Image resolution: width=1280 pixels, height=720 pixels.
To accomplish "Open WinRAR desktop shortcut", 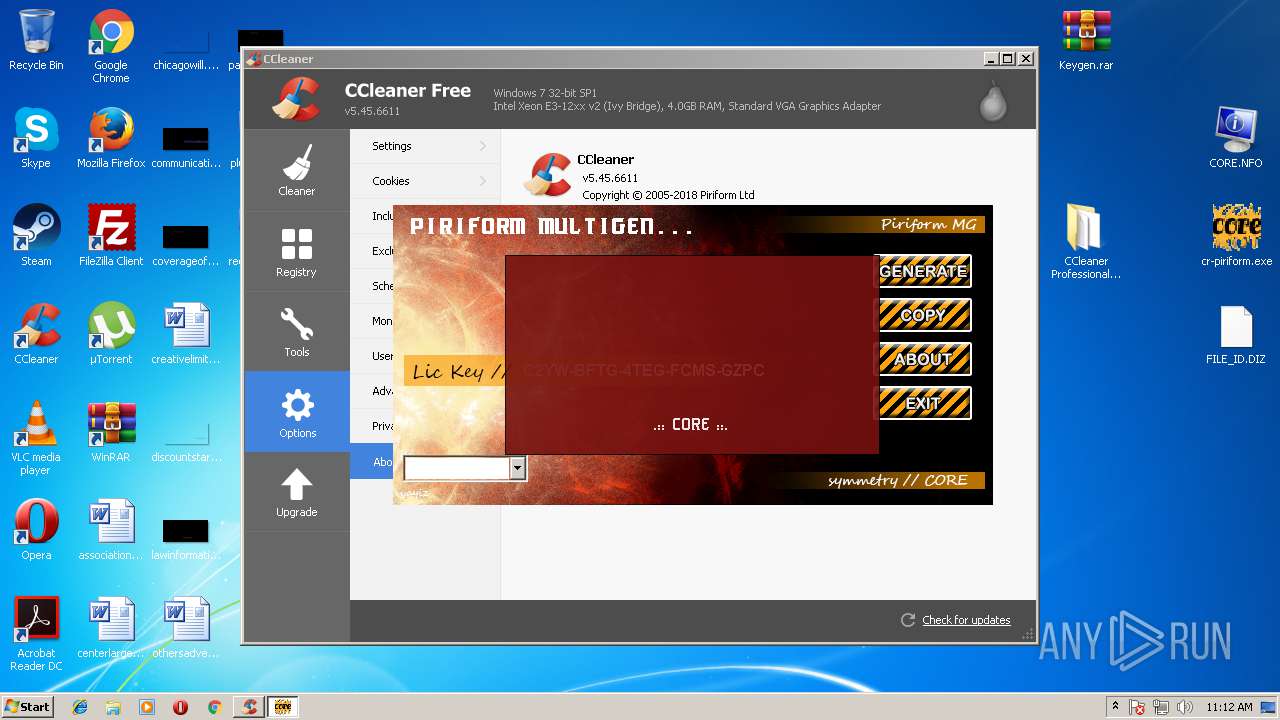I will [x=111, y=432].
